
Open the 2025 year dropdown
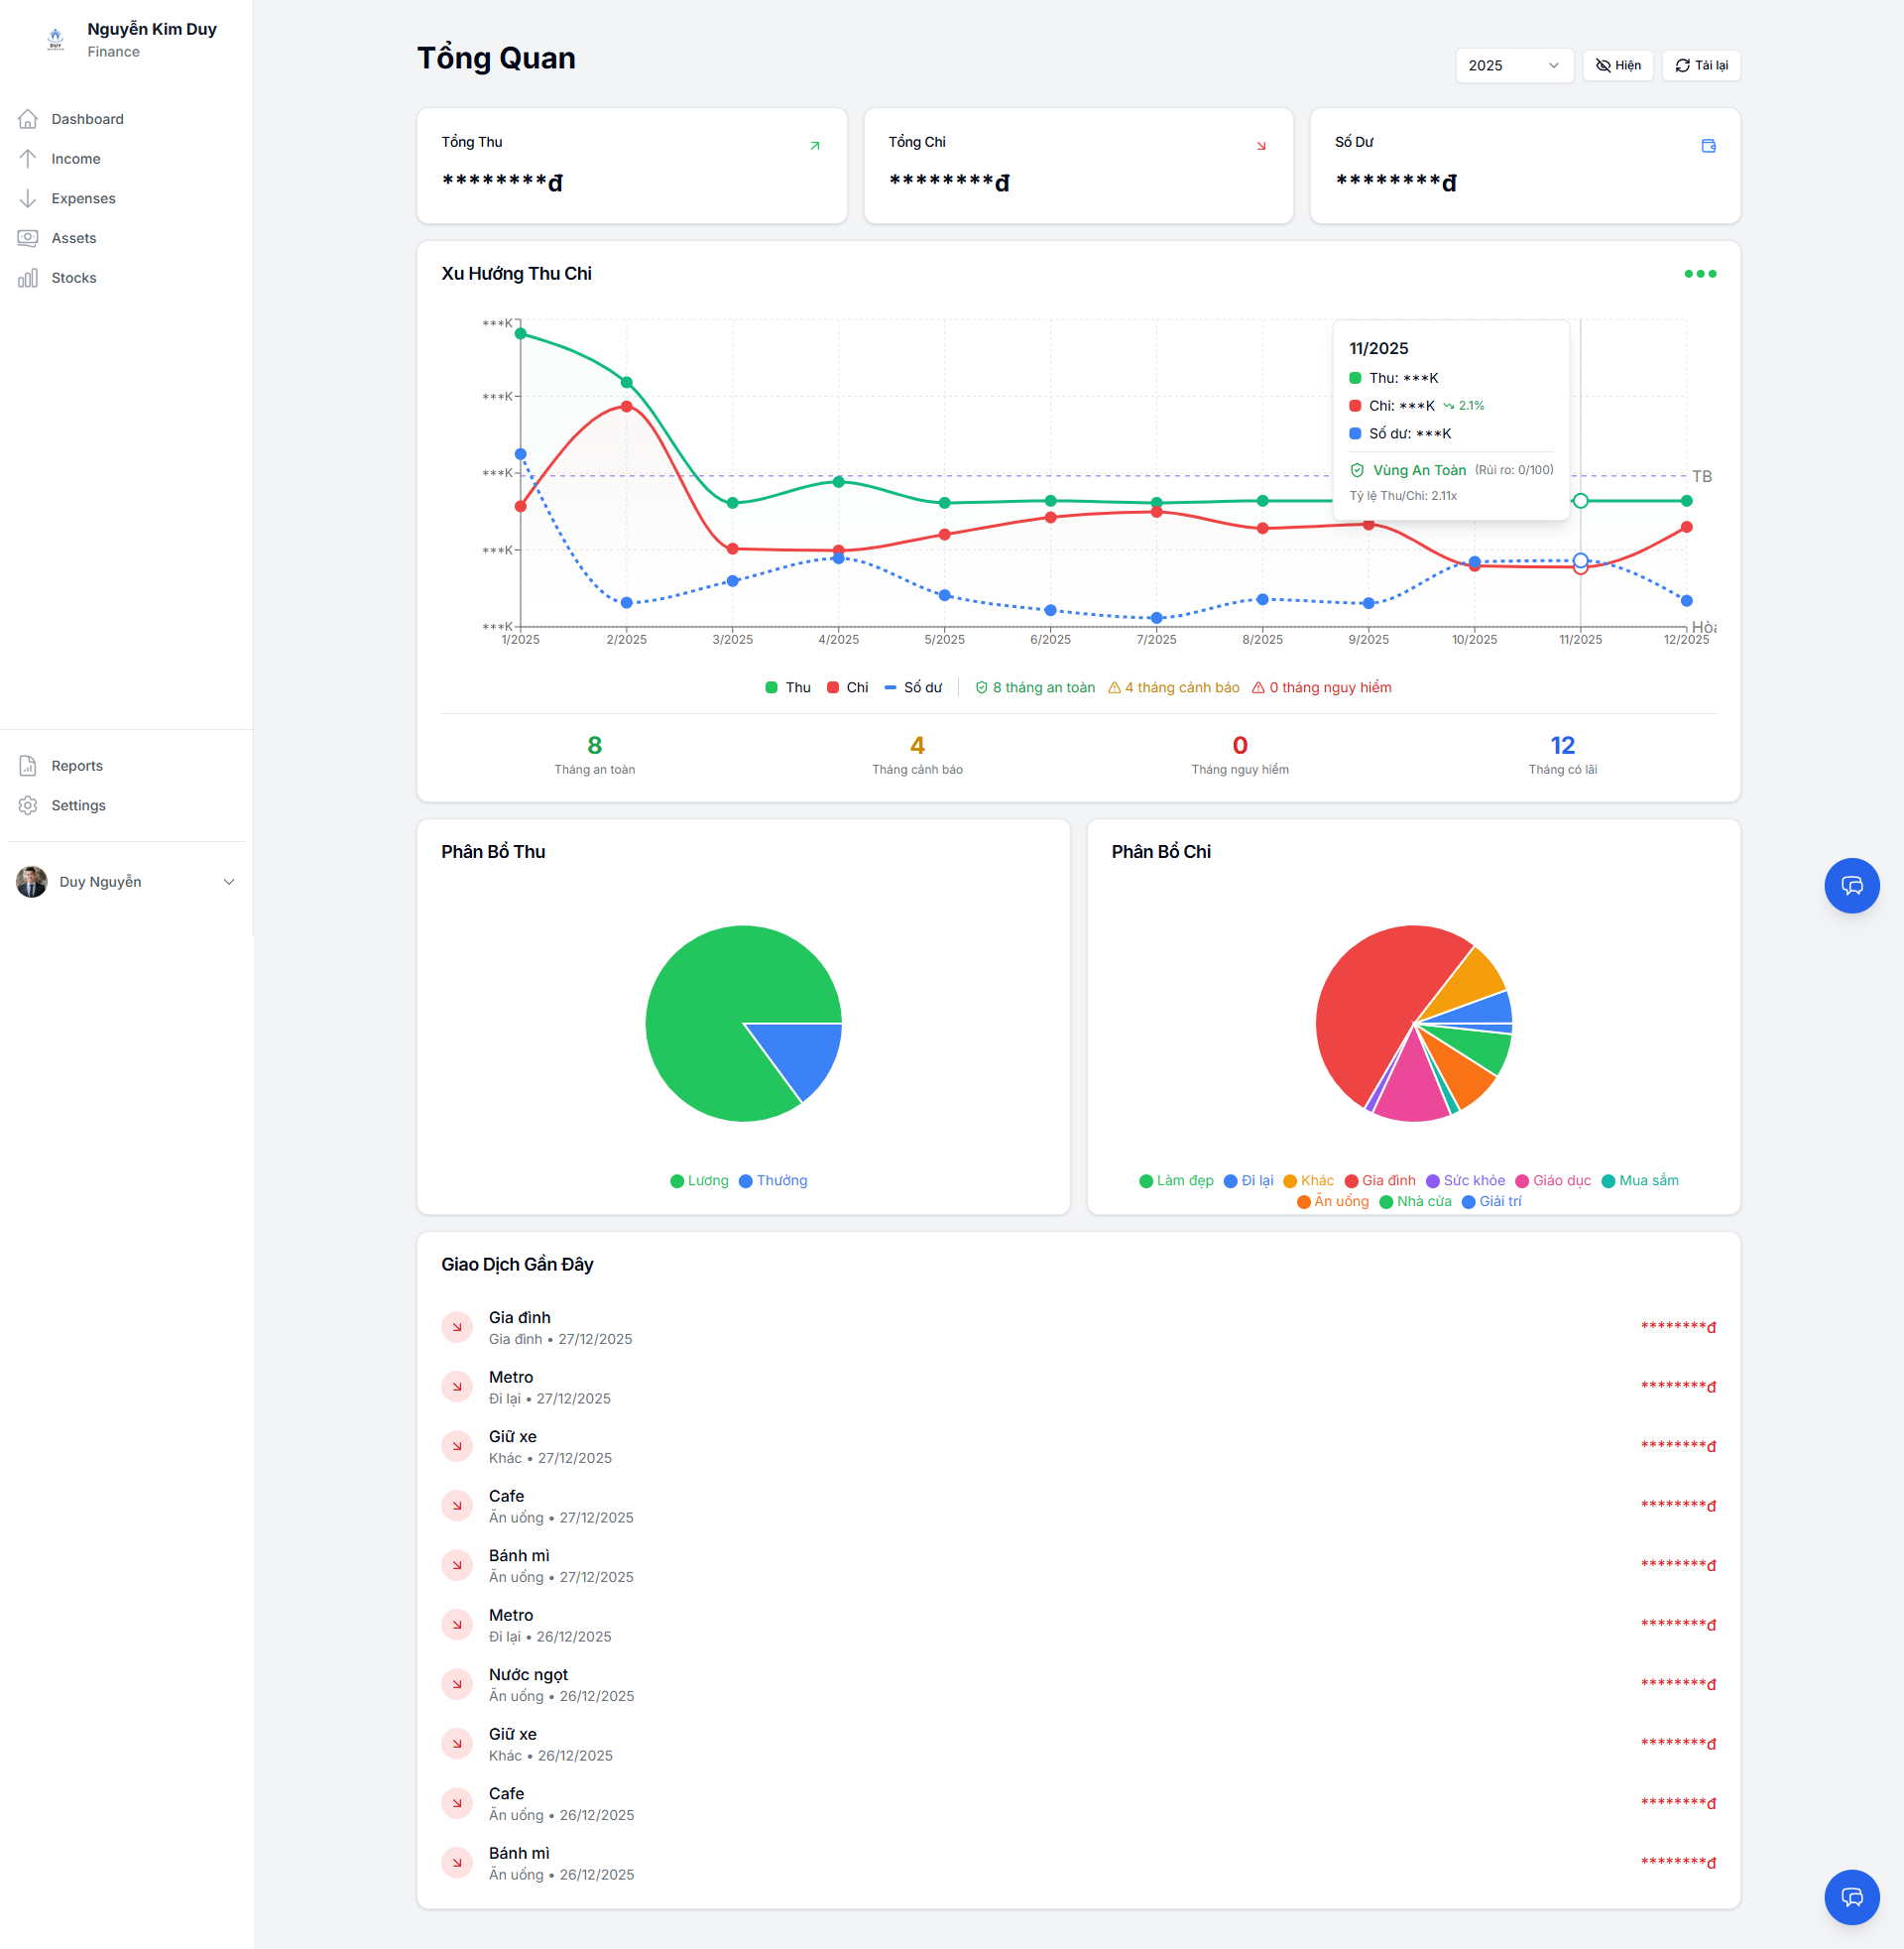1513,65
